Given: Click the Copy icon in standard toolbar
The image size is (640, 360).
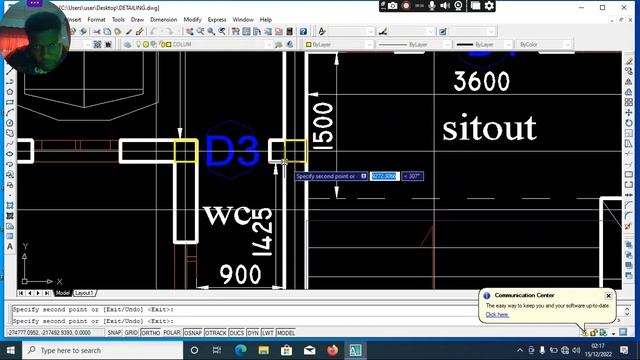Looking at the screenshot, I should (x=107, y=31).
